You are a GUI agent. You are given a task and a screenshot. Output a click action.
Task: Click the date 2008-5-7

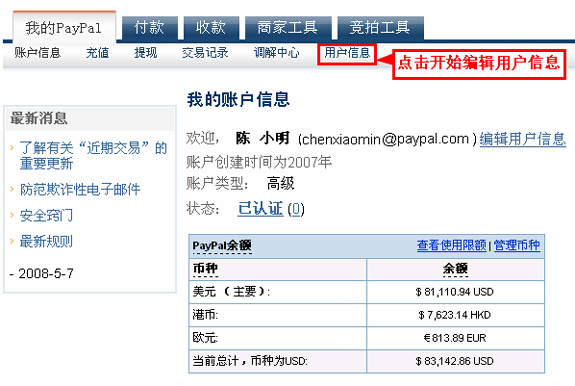coord(46,273)
